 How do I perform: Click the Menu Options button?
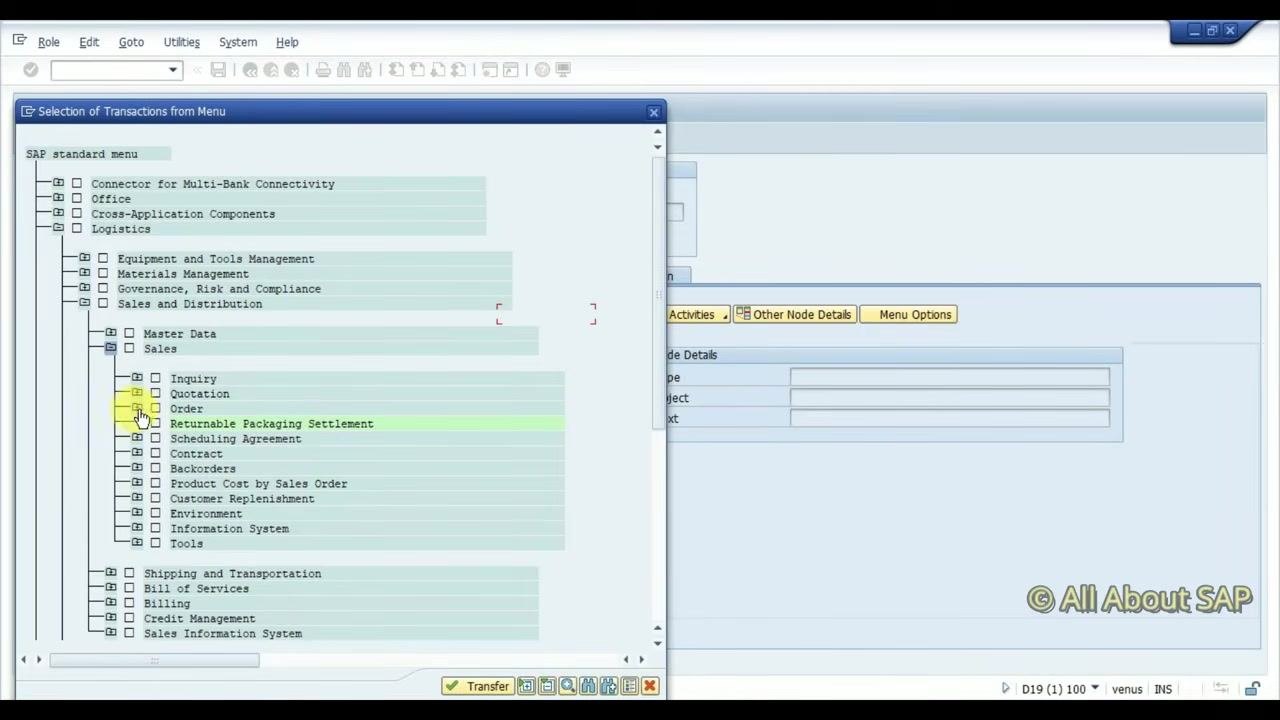tap(908, 315)
